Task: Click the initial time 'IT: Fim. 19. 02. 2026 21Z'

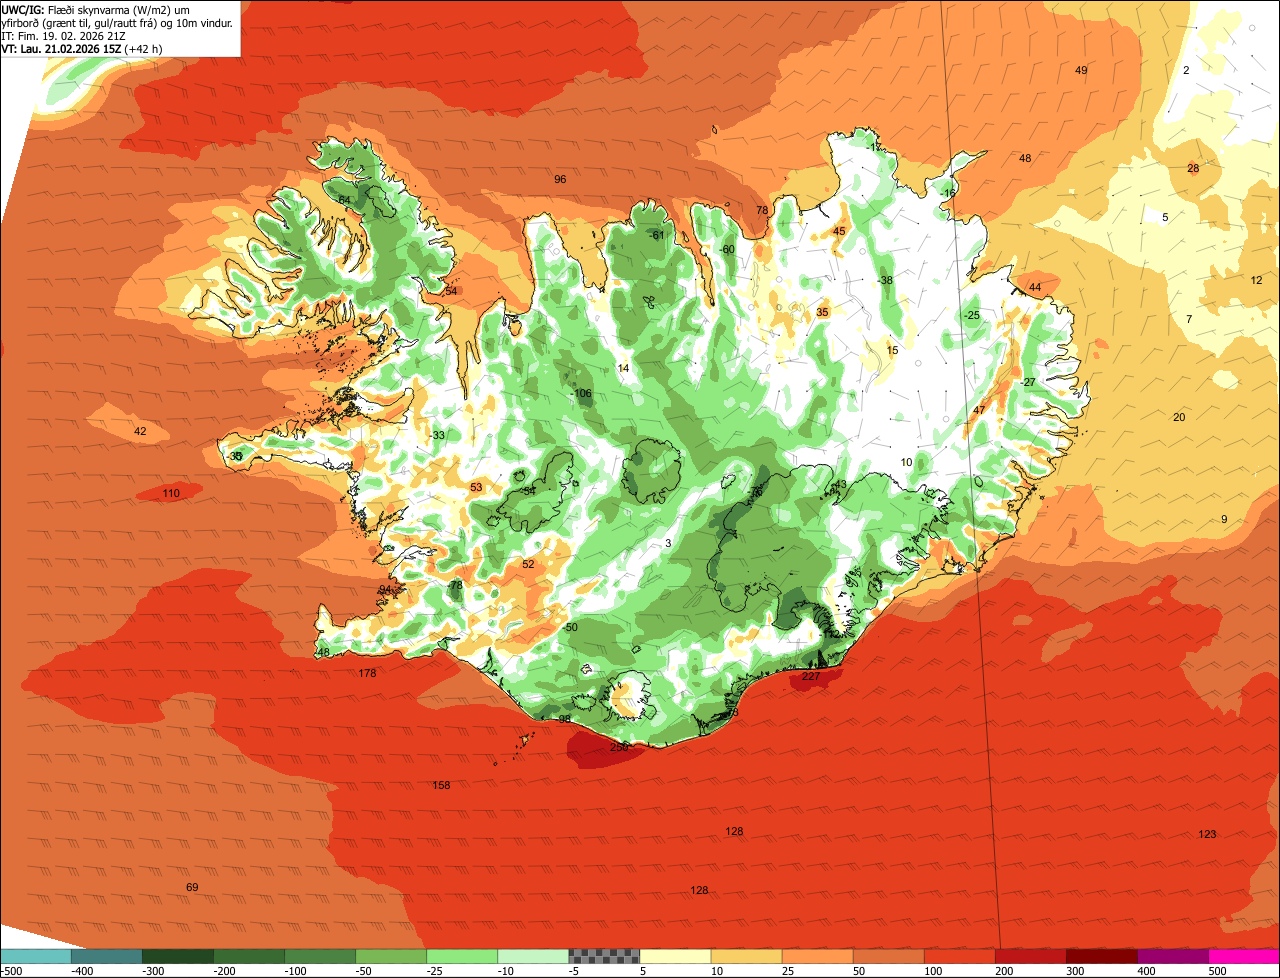Action: [x=64, y=35]
